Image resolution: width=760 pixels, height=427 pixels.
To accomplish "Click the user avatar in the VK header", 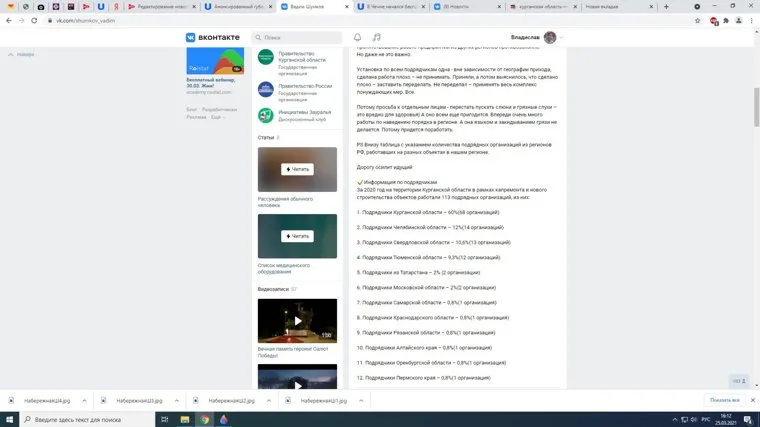I will [x=550, y=37].
